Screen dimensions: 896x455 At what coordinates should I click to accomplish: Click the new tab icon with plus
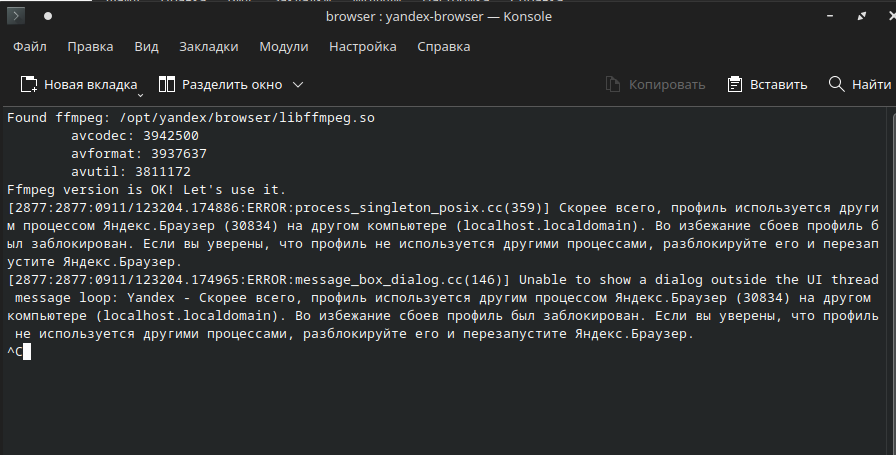point(29,85)
